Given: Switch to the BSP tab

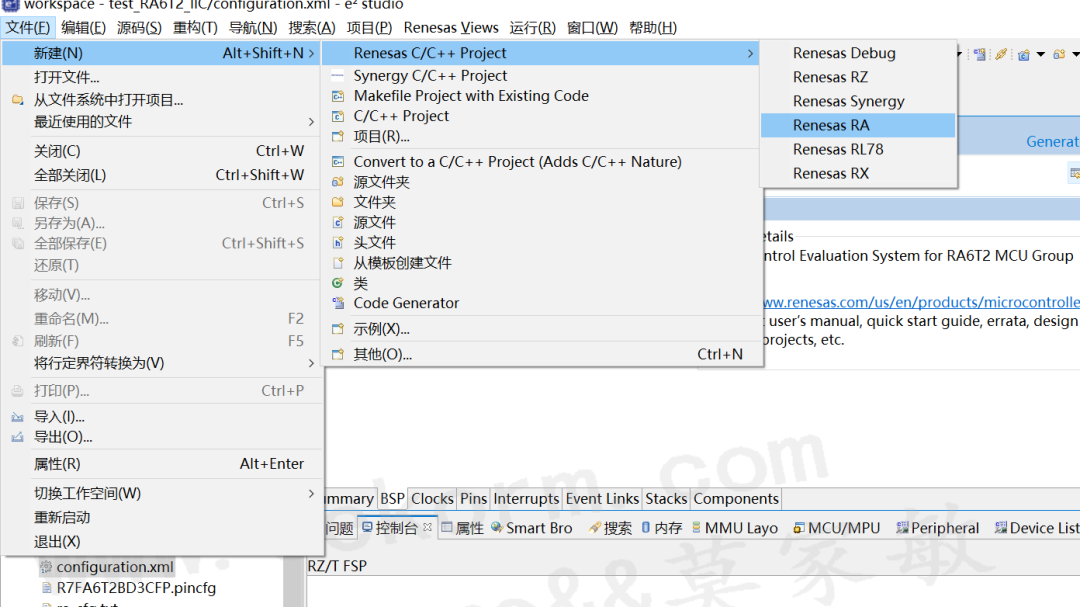Looking at the screenshot, I should (x=393, y=499).
